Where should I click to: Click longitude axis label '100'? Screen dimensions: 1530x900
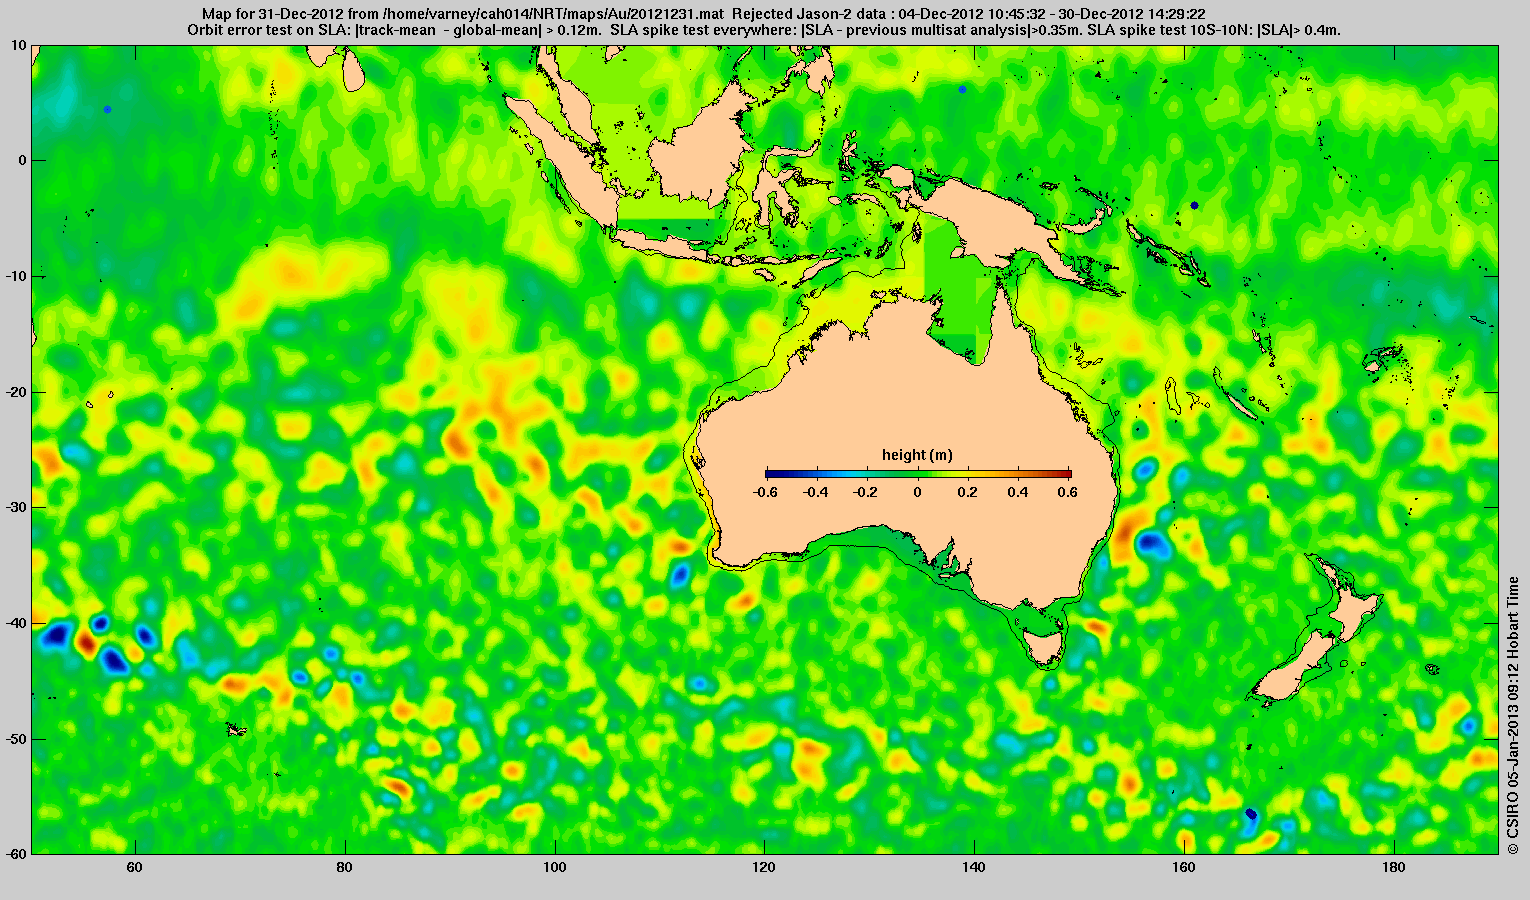click(554, 867)
